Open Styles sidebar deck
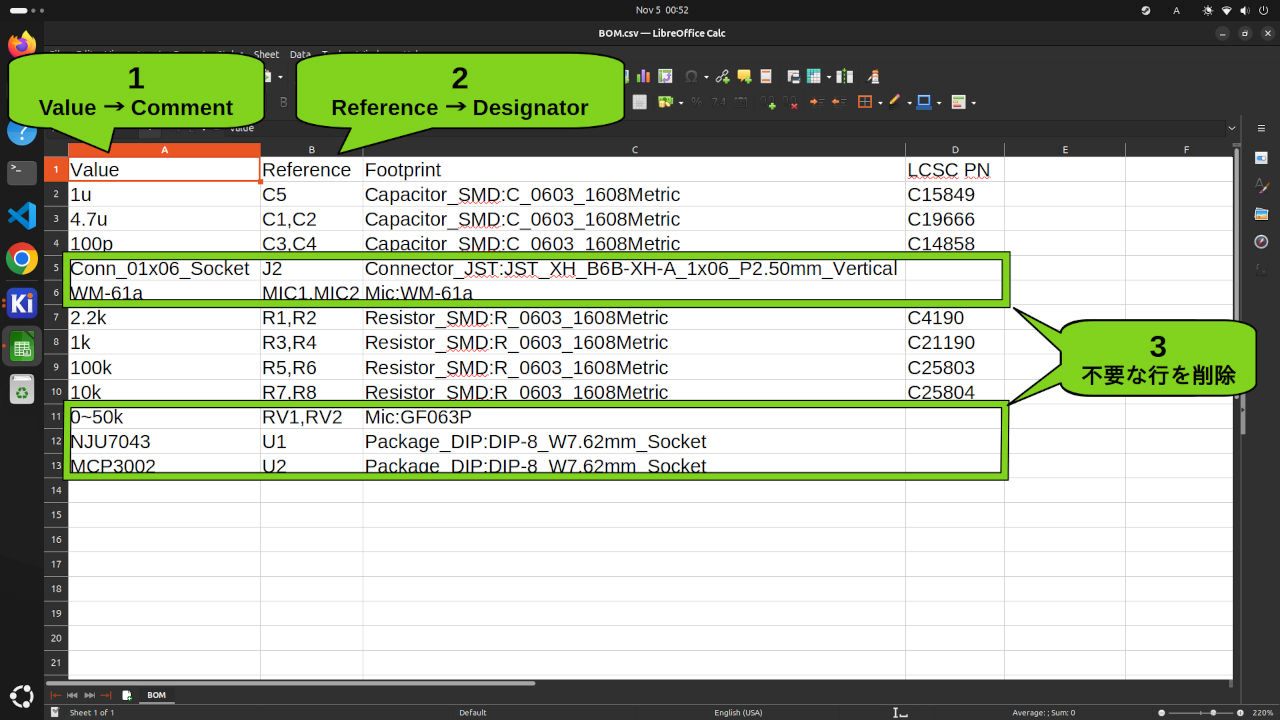Viewport: 1280px width, 720px height. (1261, 186)
